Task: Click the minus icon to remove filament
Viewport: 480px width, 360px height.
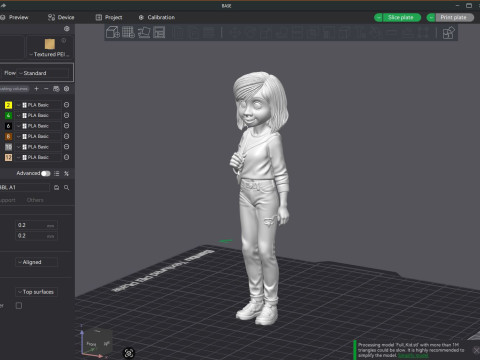Action: point(46,89)
